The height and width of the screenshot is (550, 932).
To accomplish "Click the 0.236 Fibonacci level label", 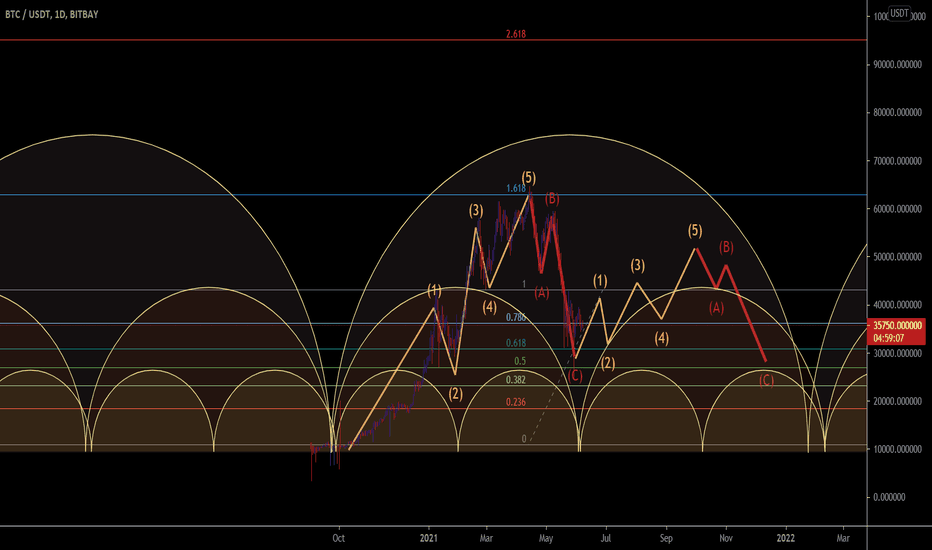I will pyautogui.click(x=516, y=402).
